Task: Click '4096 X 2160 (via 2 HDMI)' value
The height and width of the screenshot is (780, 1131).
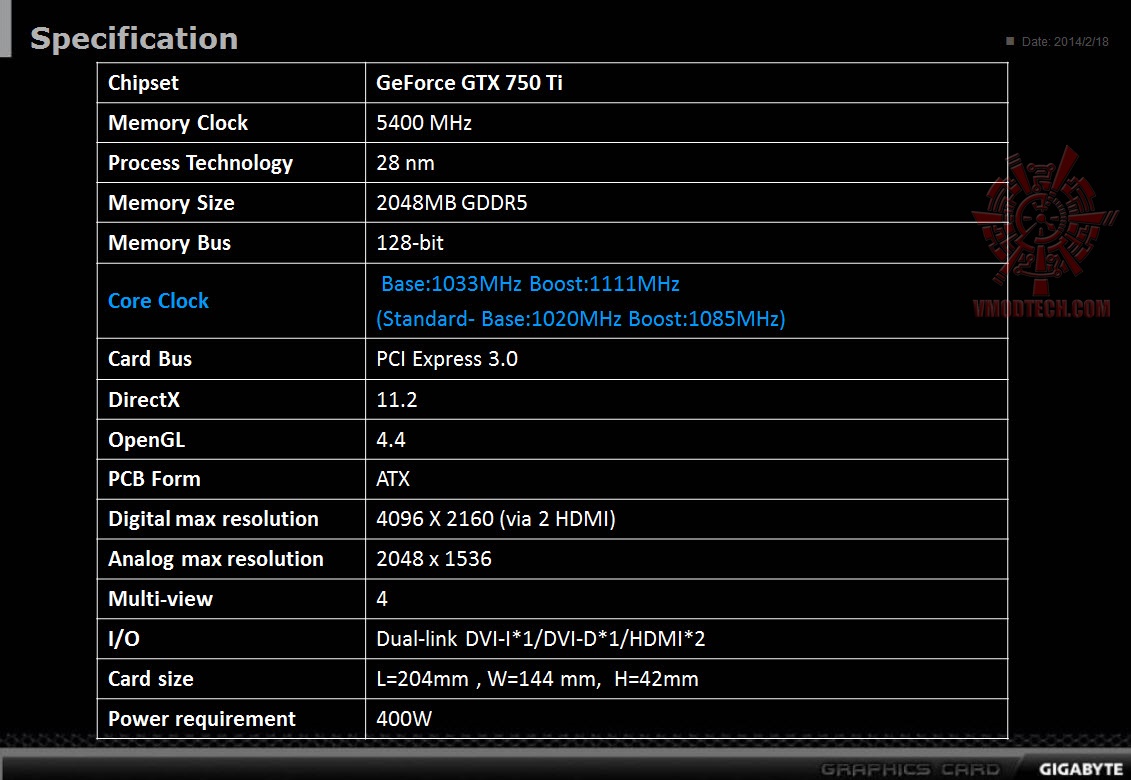Action: (x=496, y=519)
